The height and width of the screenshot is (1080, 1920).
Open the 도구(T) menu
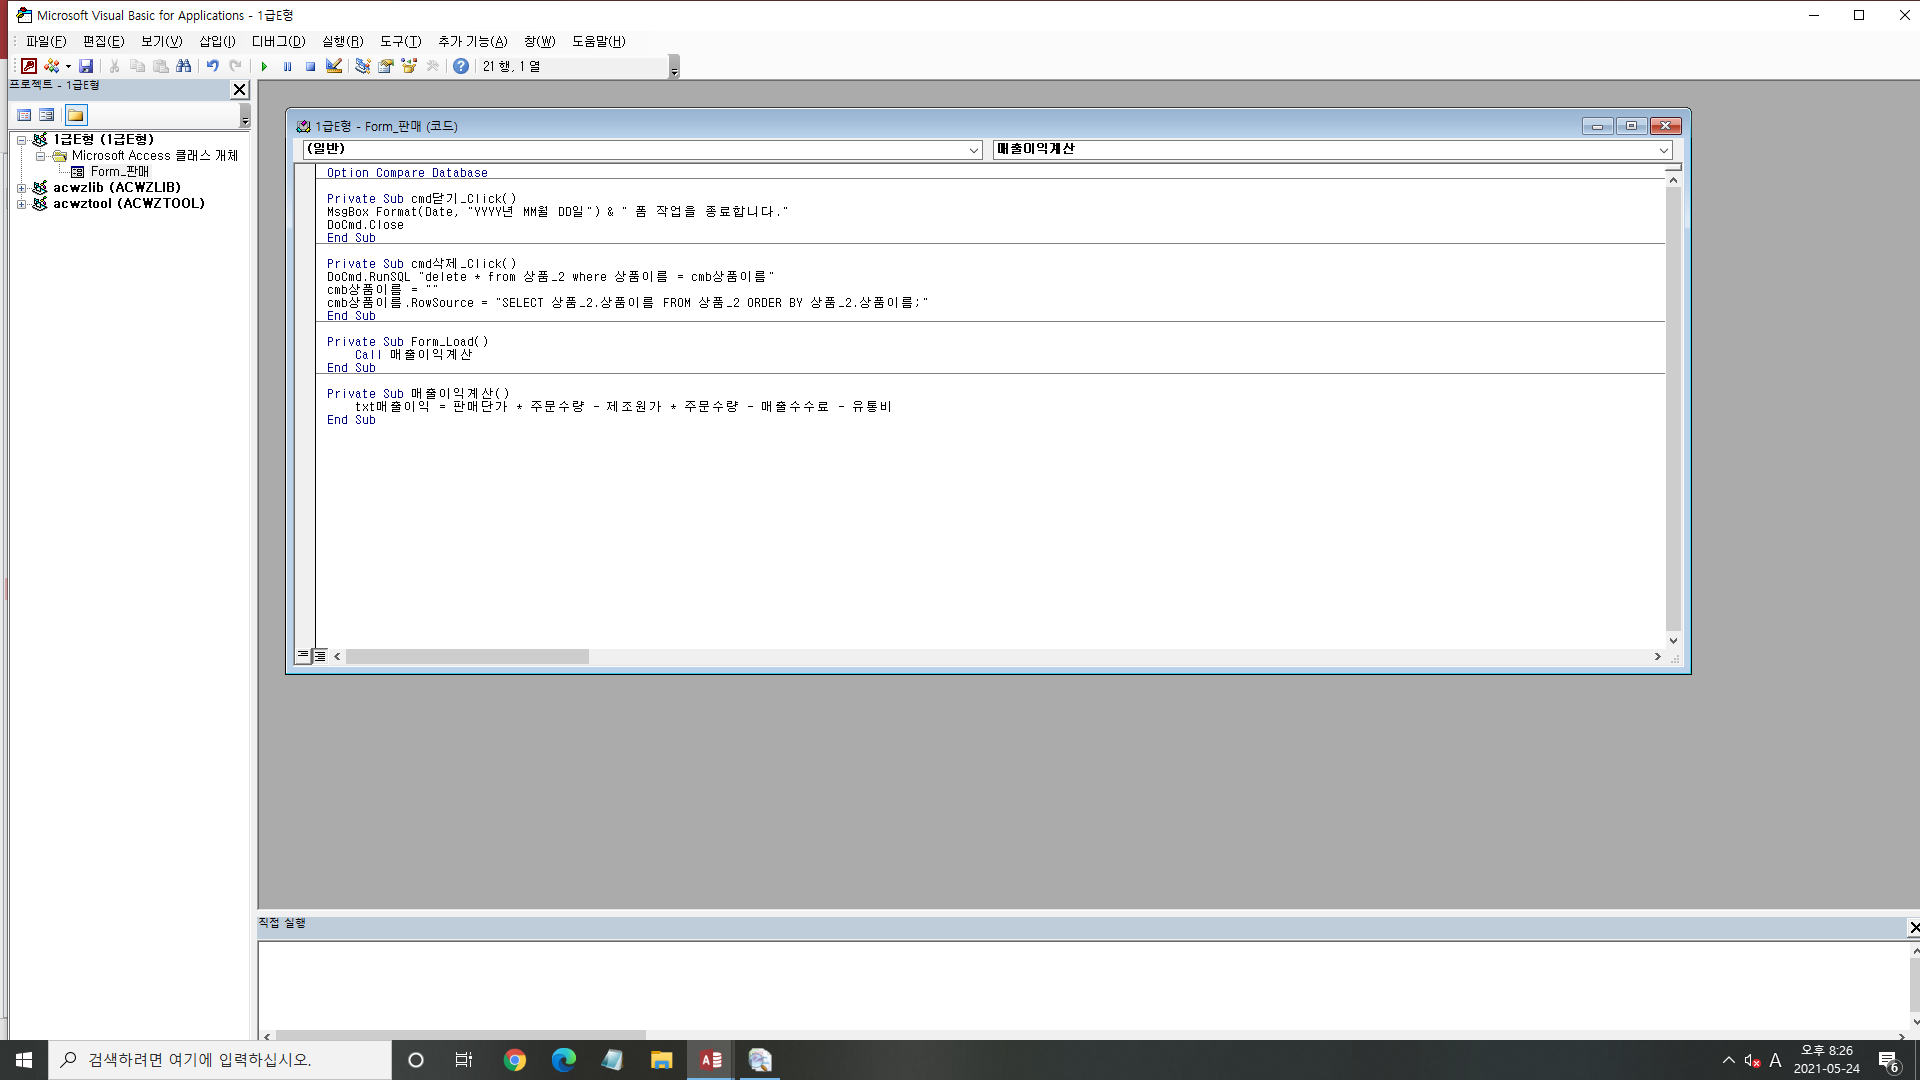[x=400, y=41]
